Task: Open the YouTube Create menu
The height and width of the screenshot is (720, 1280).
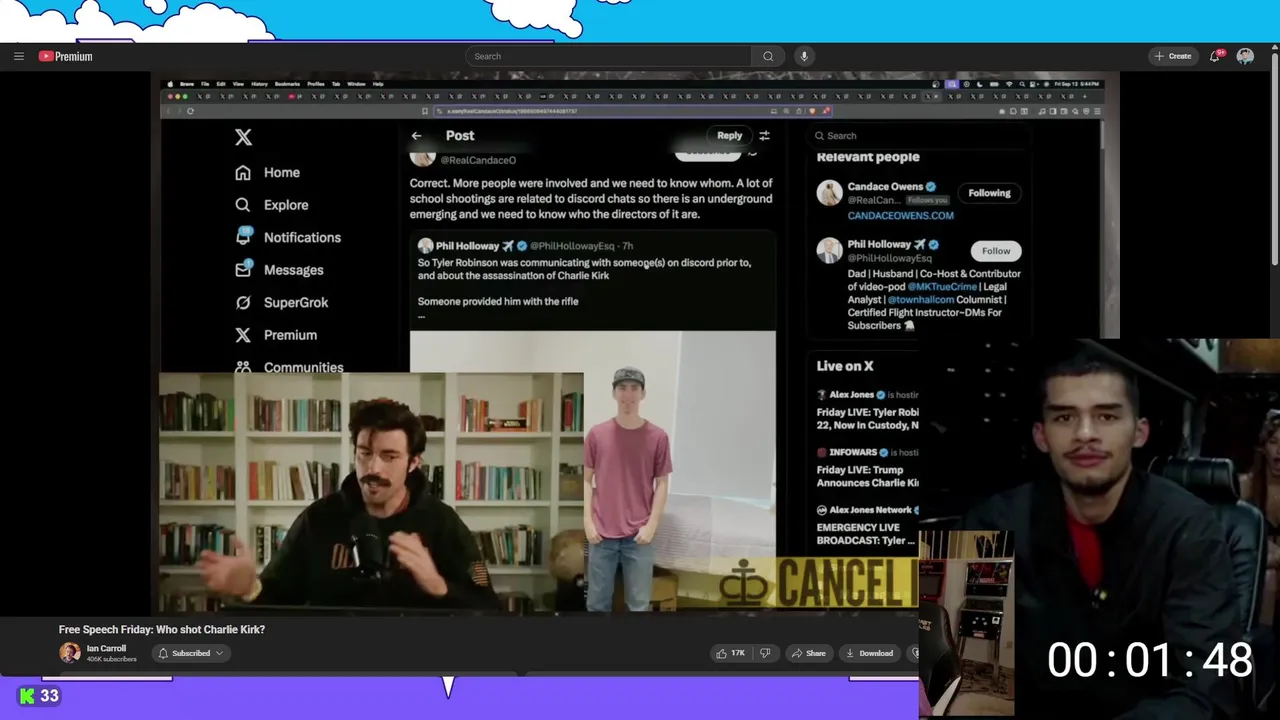Action: (x=1173, y=56)
